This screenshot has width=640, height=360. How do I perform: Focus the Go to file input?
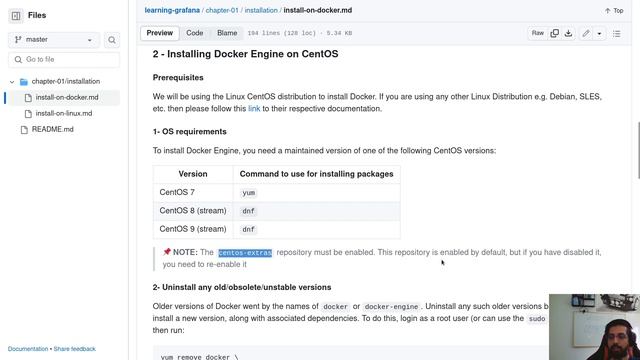point(64,60)
